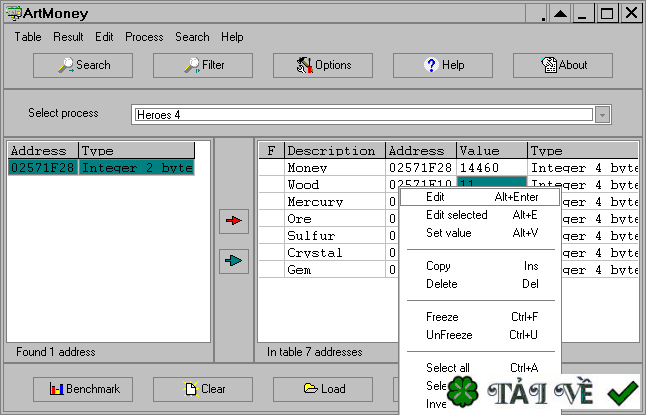Click the Clear button

click(203, 389)
